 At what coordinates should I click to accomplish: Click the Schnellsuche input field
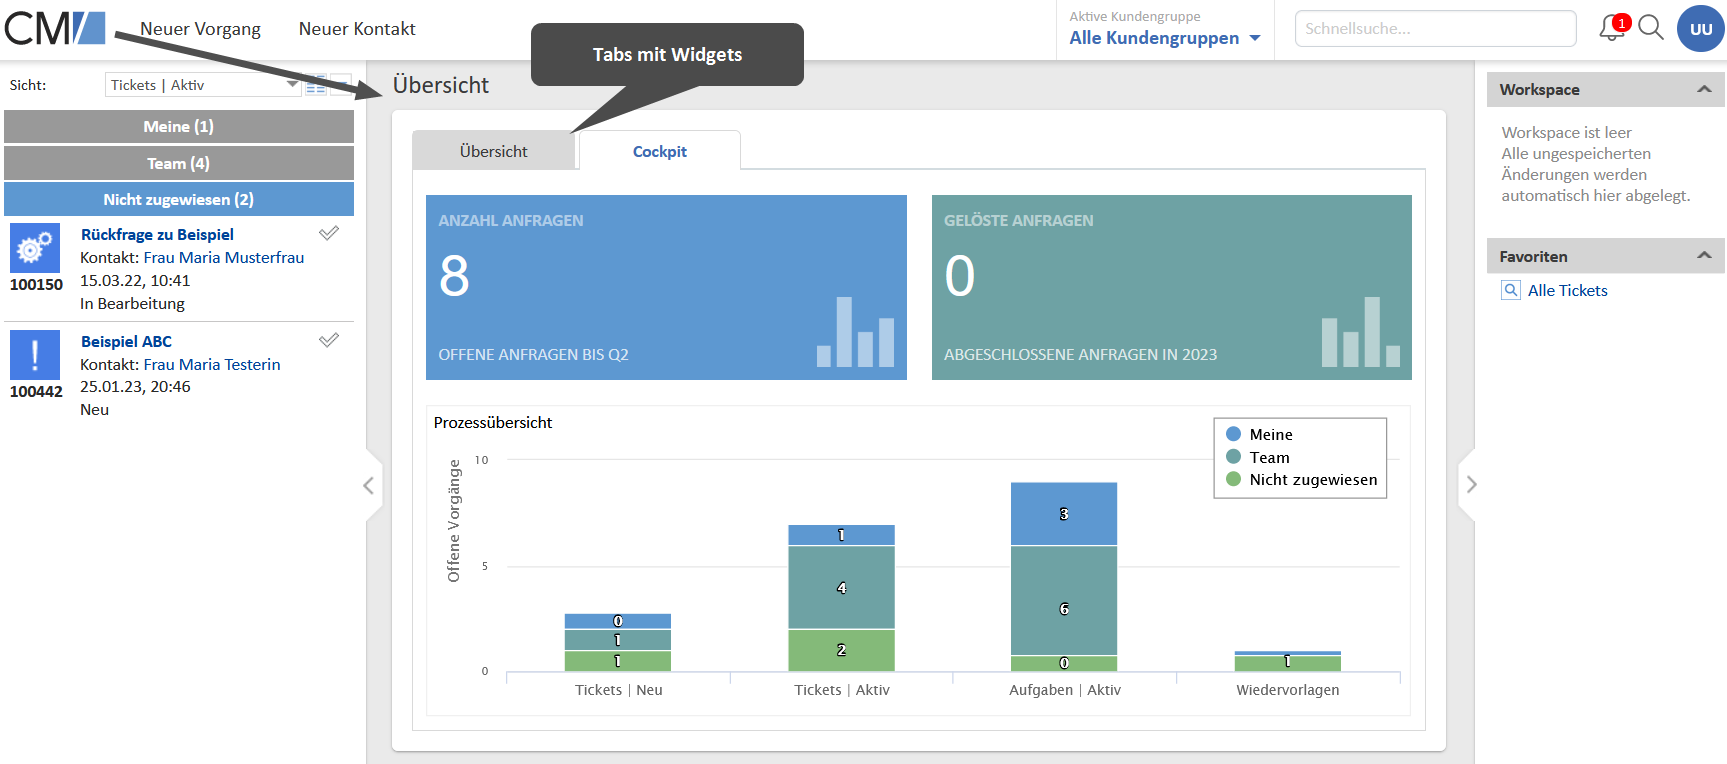coord(1435,29)
